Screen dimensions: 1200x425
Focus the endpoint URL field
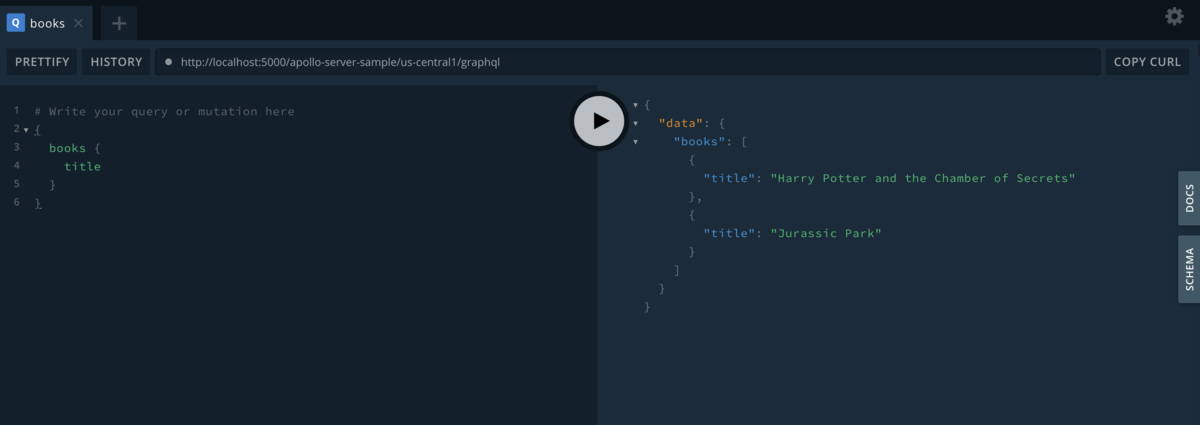(628, 62)
